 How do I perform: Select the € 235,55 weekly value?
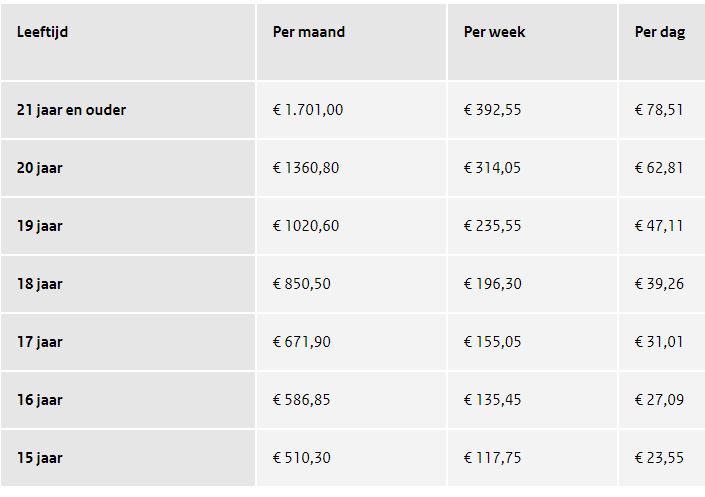pos(492,226)
